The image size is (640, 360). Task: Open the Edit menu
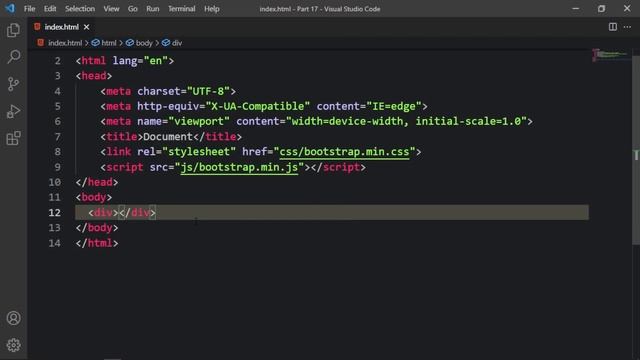coord(50,9)
